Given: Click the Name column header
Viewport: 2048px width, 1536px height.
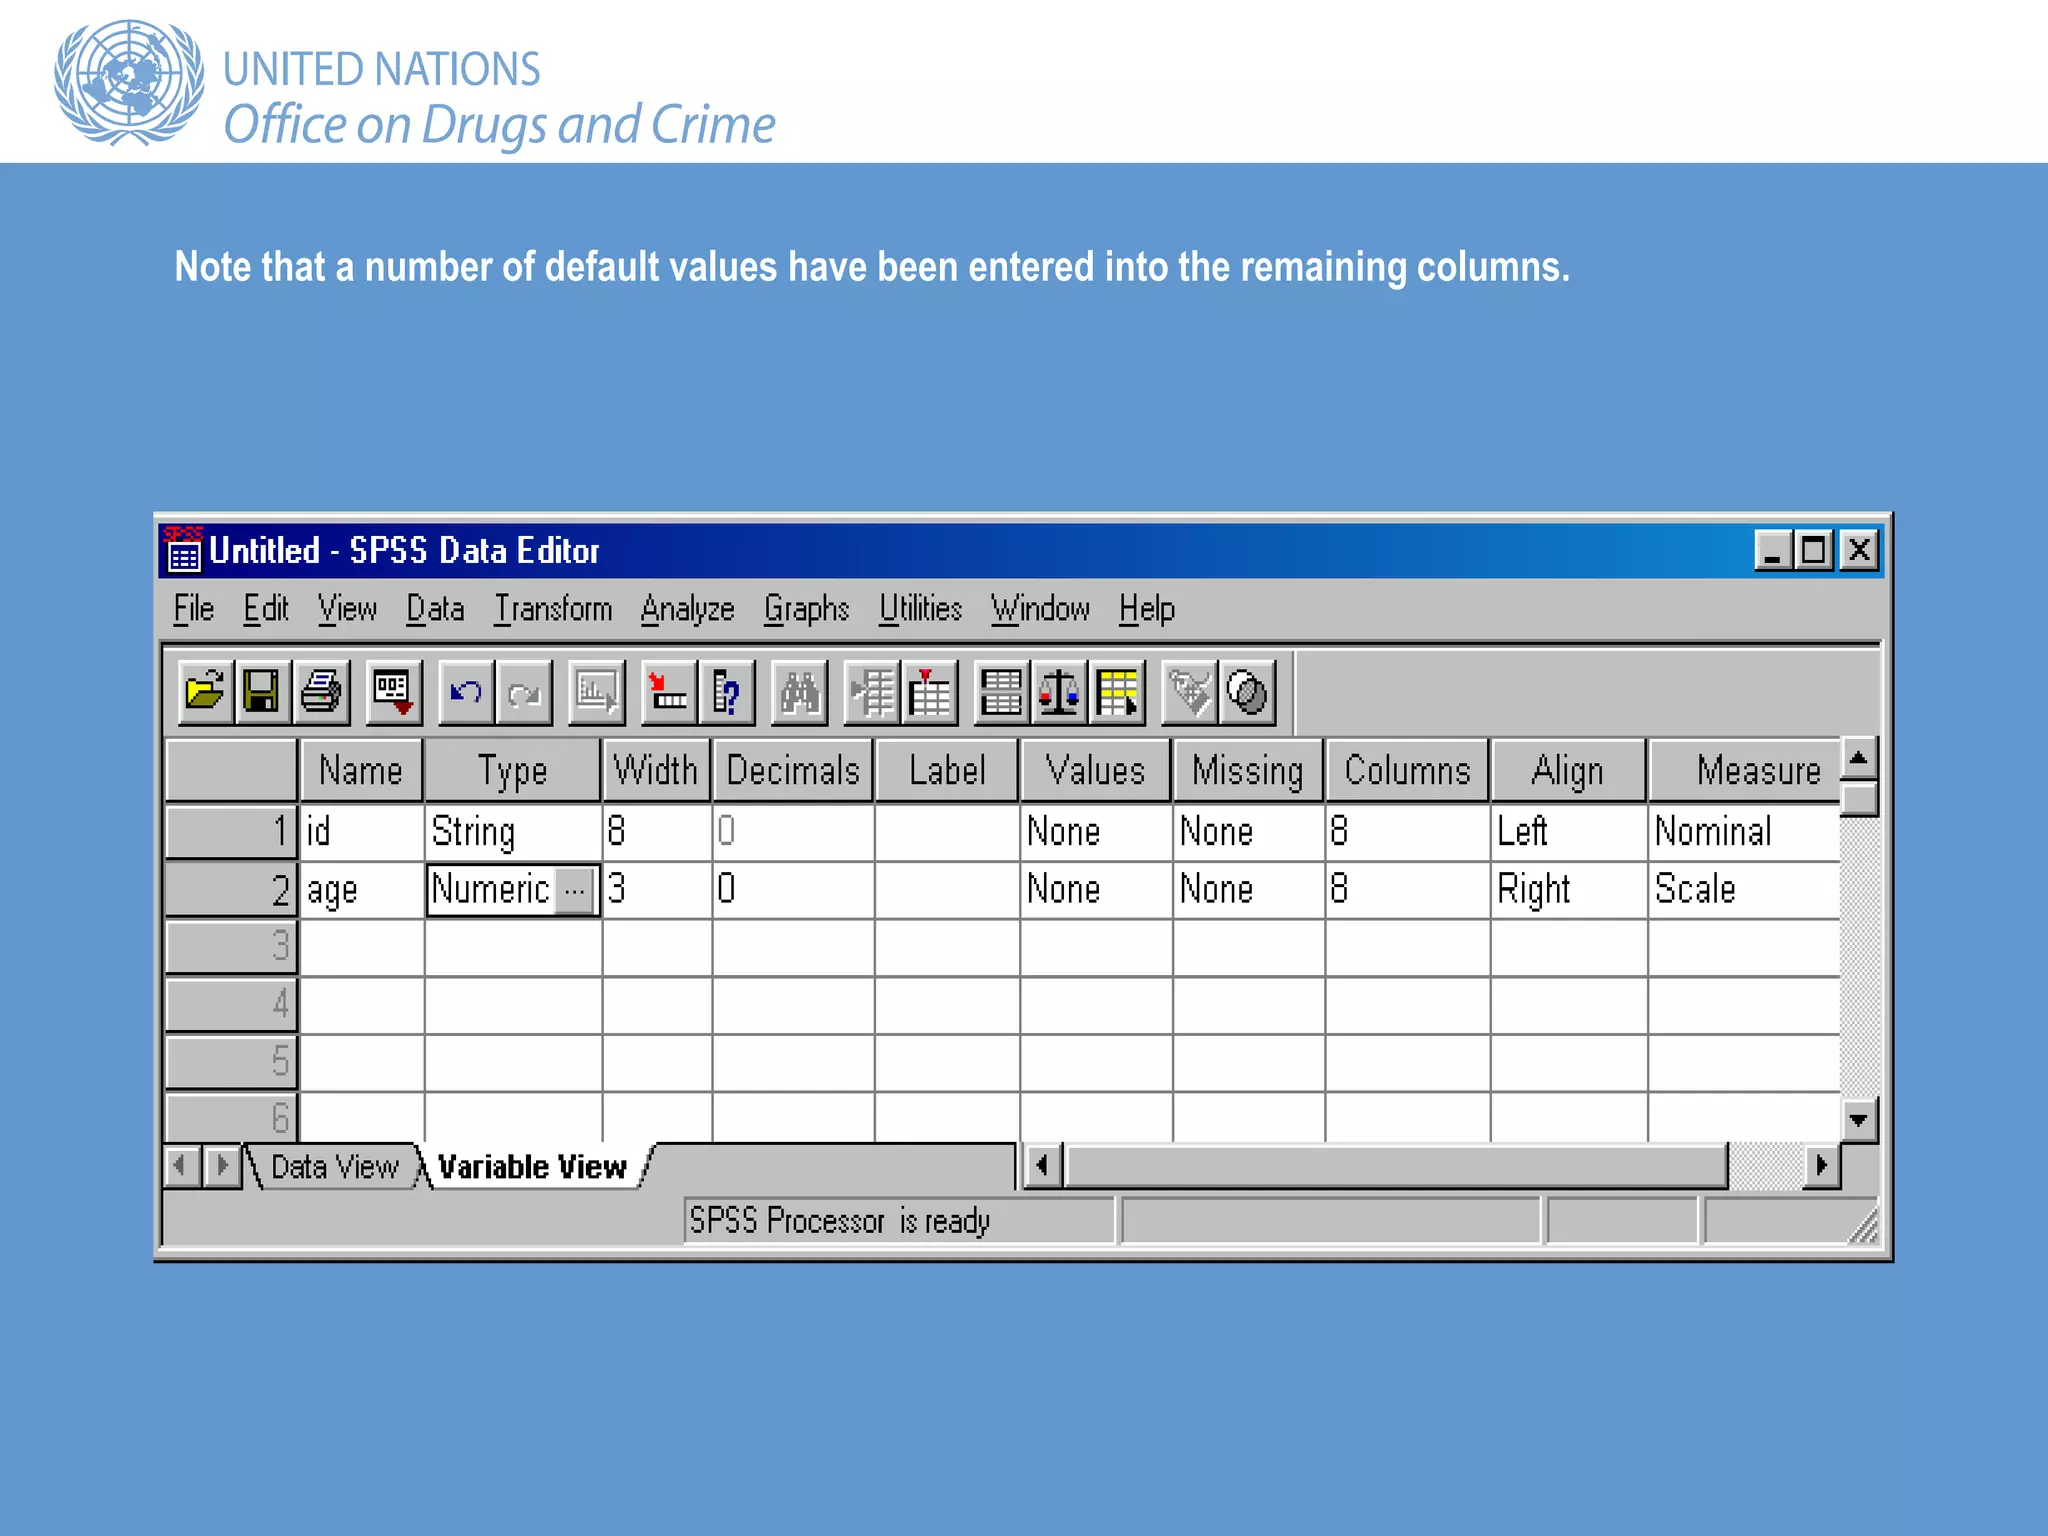Looking at the screenshot, I should [x=361, y=771].
